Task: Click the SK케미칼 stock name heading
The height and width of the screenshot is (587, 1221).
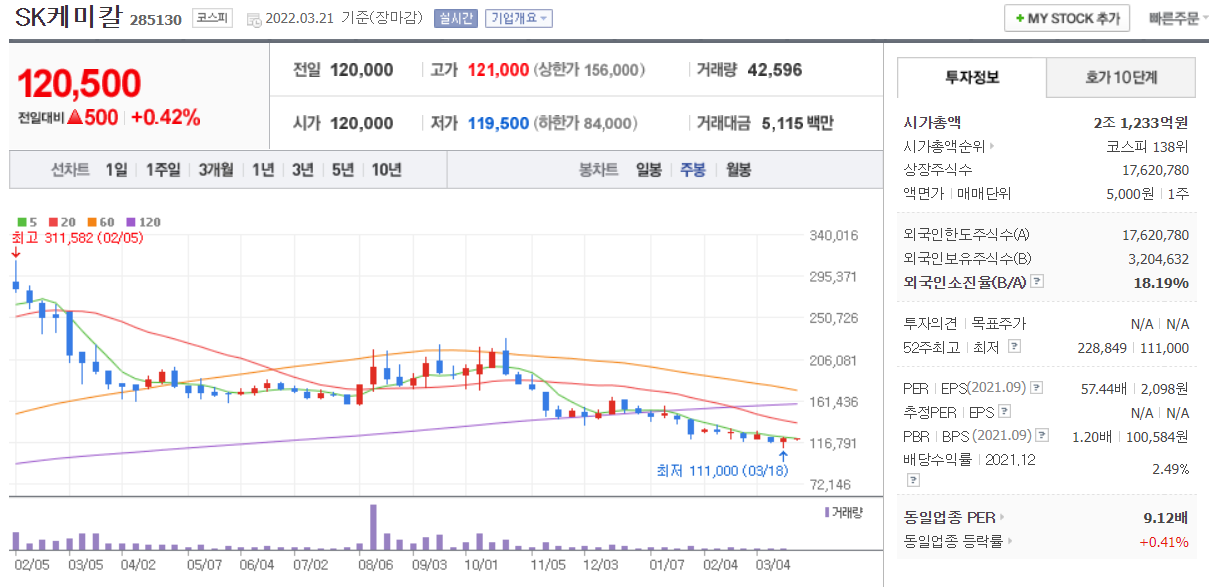Action: [69, 18]
